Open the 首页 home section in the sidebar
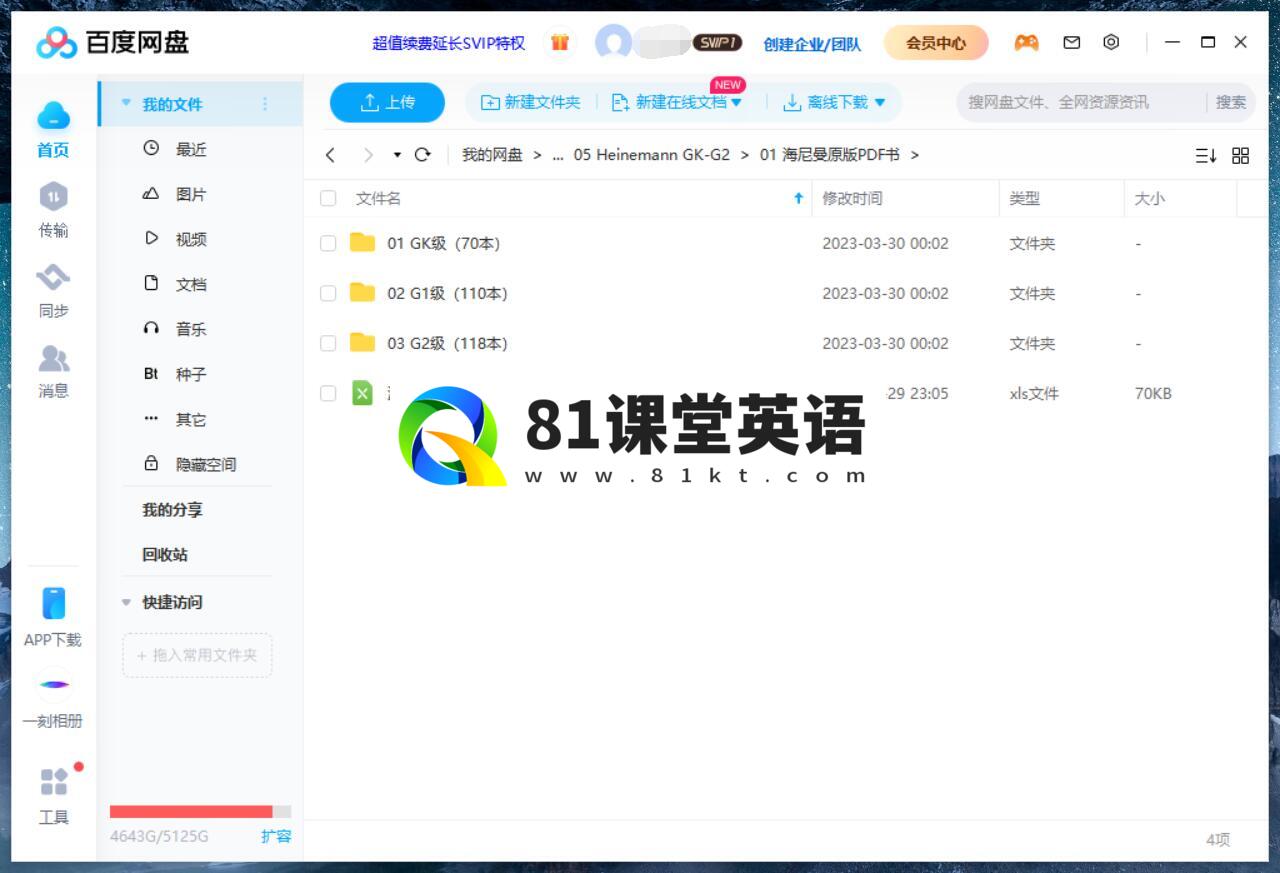Screen dimensions: 1280x873 click(53, 130)
